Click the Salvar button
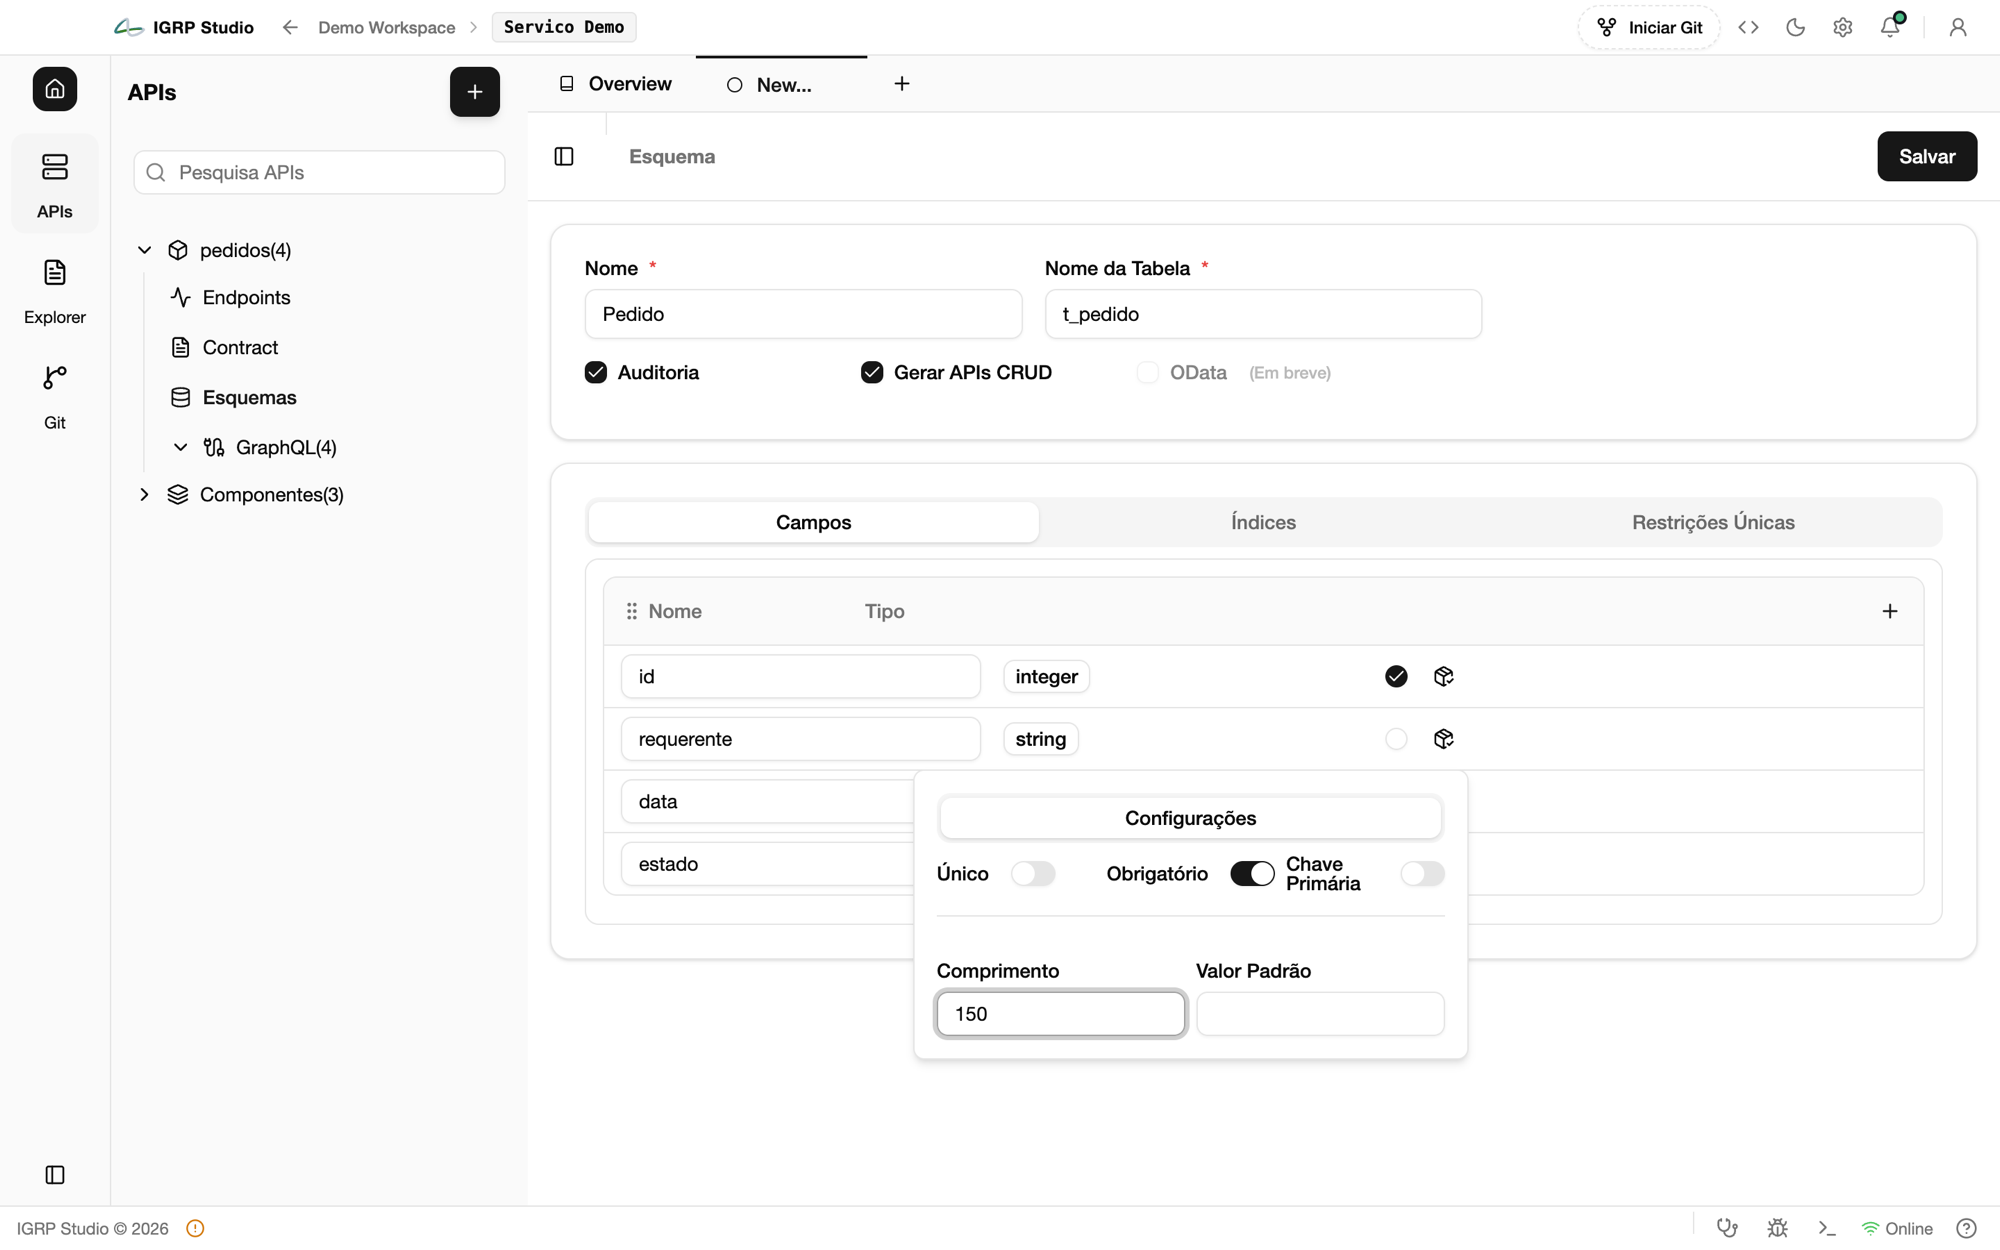The height and width of the screenshot is (1250, 2000). pos(1927,156)
